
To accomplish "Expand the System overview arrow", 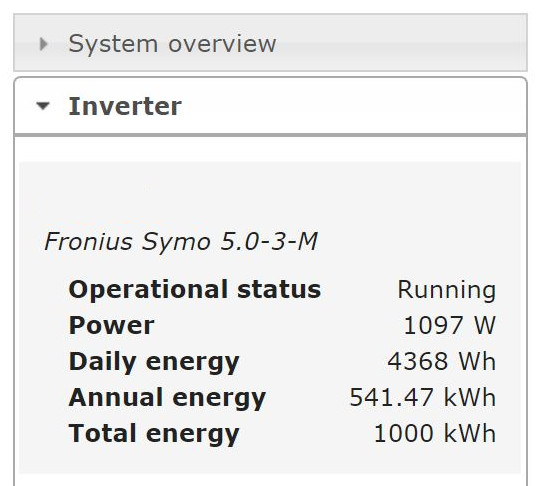I will (x=43, y=44).
